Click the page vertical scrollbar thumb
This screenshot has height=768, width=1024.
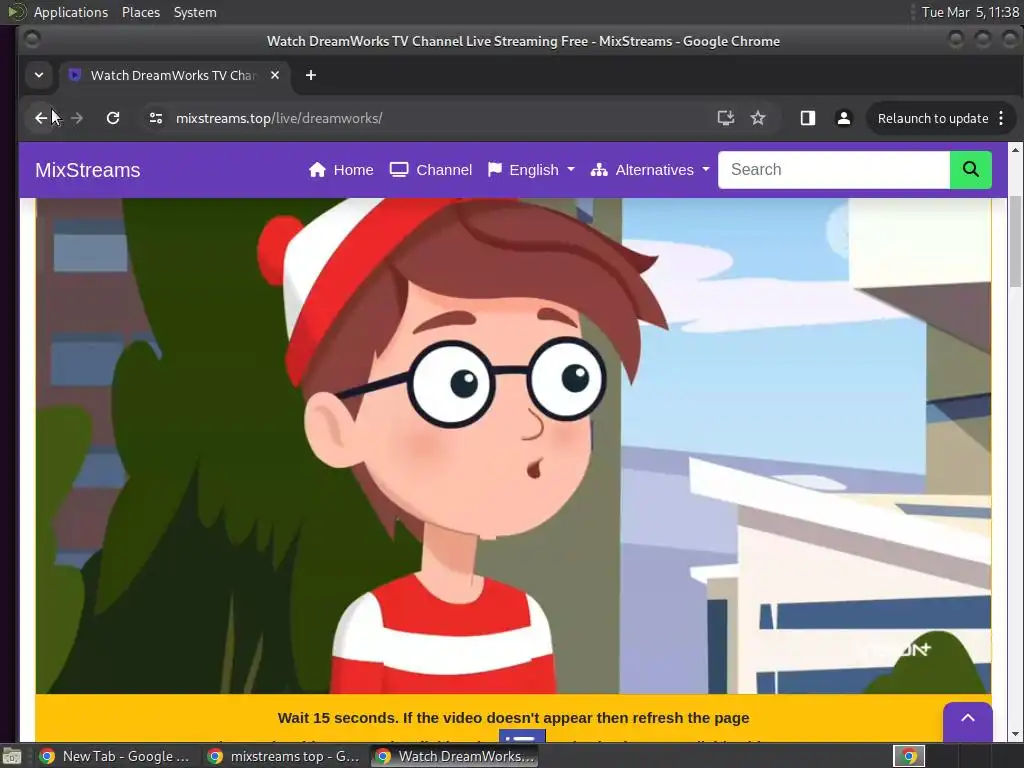click(1016, 240)
